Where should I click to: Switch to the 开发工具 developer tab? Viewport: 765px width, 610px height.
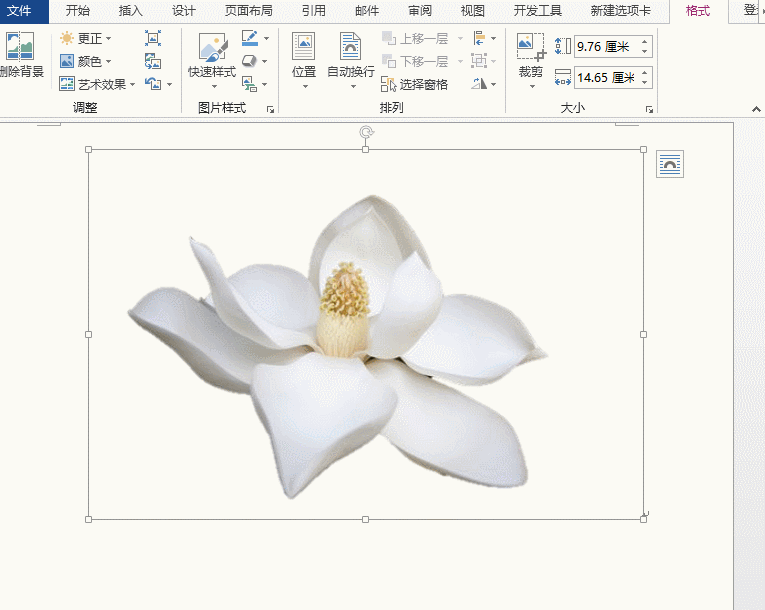point(538,11)
